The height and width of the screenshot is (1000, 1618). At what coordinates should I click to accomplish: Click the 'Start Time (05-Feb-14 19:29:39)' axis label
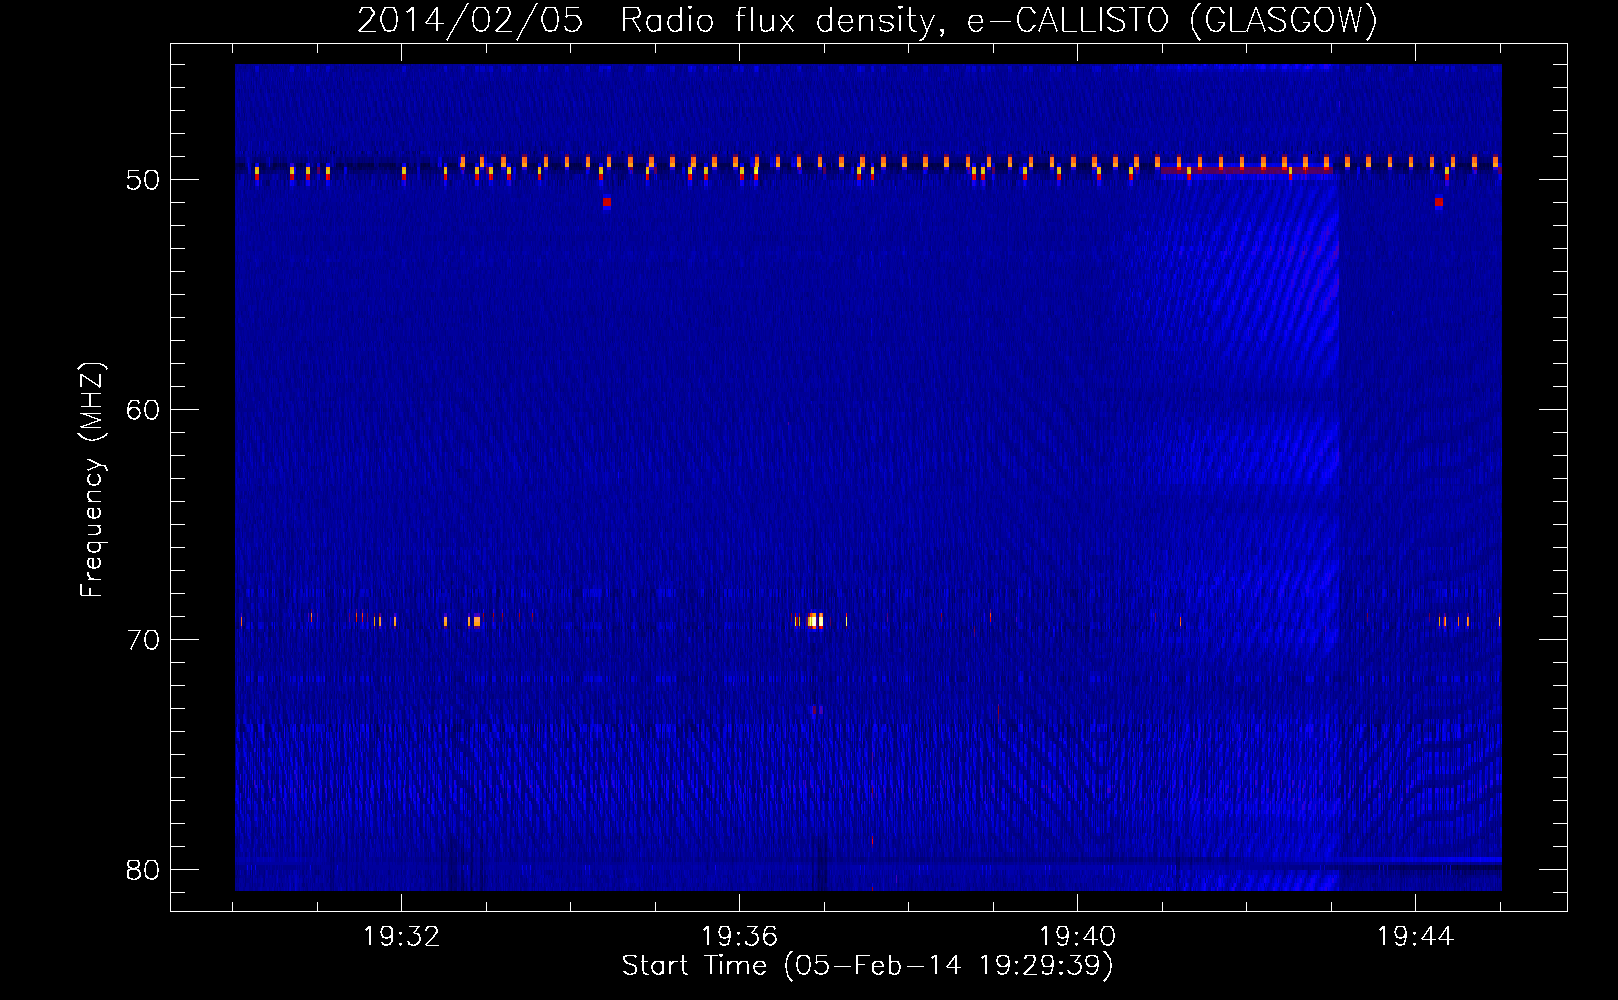(x=867, y=966)
